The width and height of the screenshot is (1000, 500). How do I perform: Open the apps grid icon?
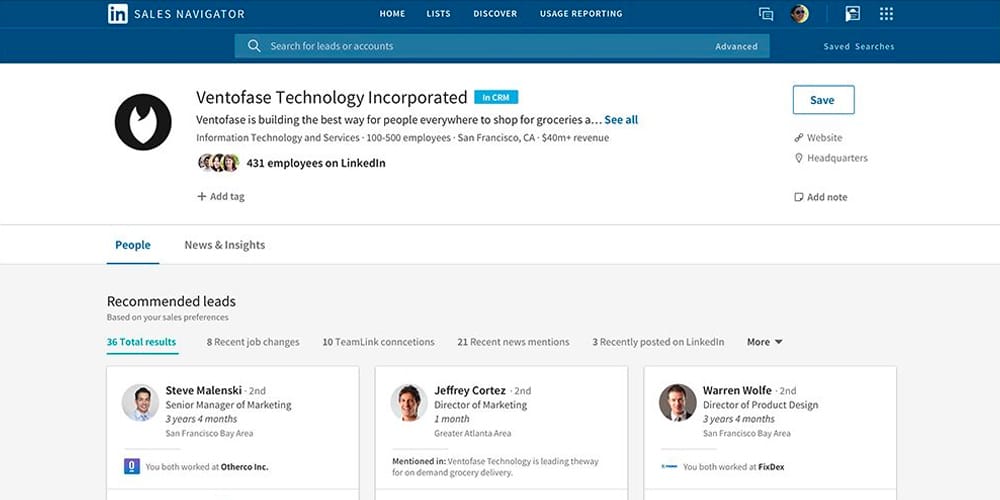click(x=886, y=13)
